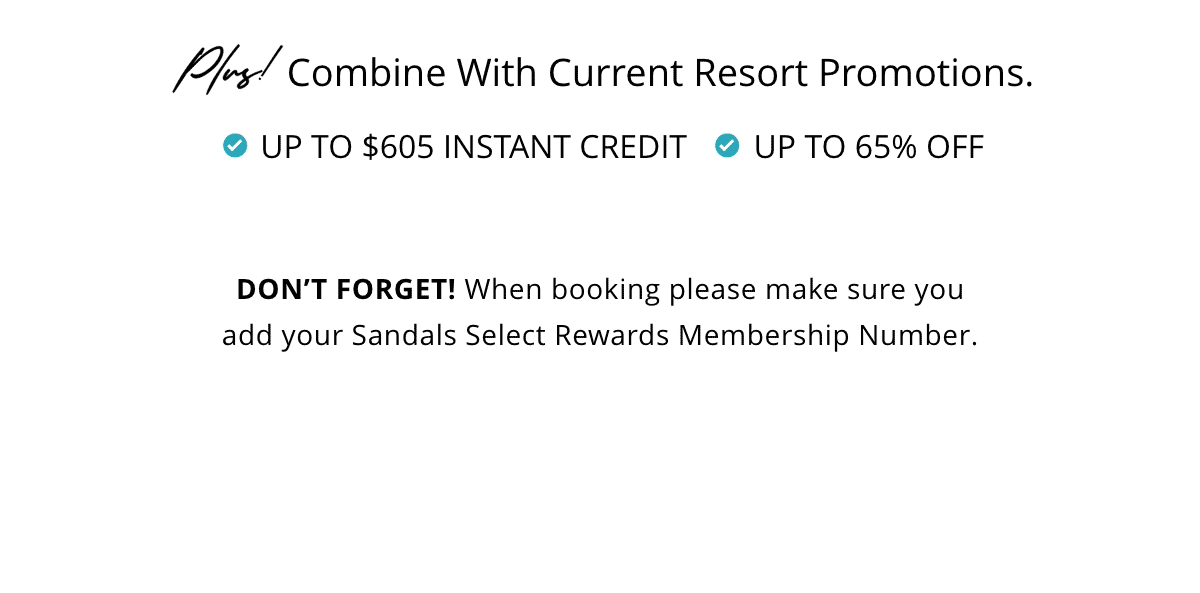Click the bold "DON'T FORGET!" text
The image size is (1200, 593).
pos(346,290)
